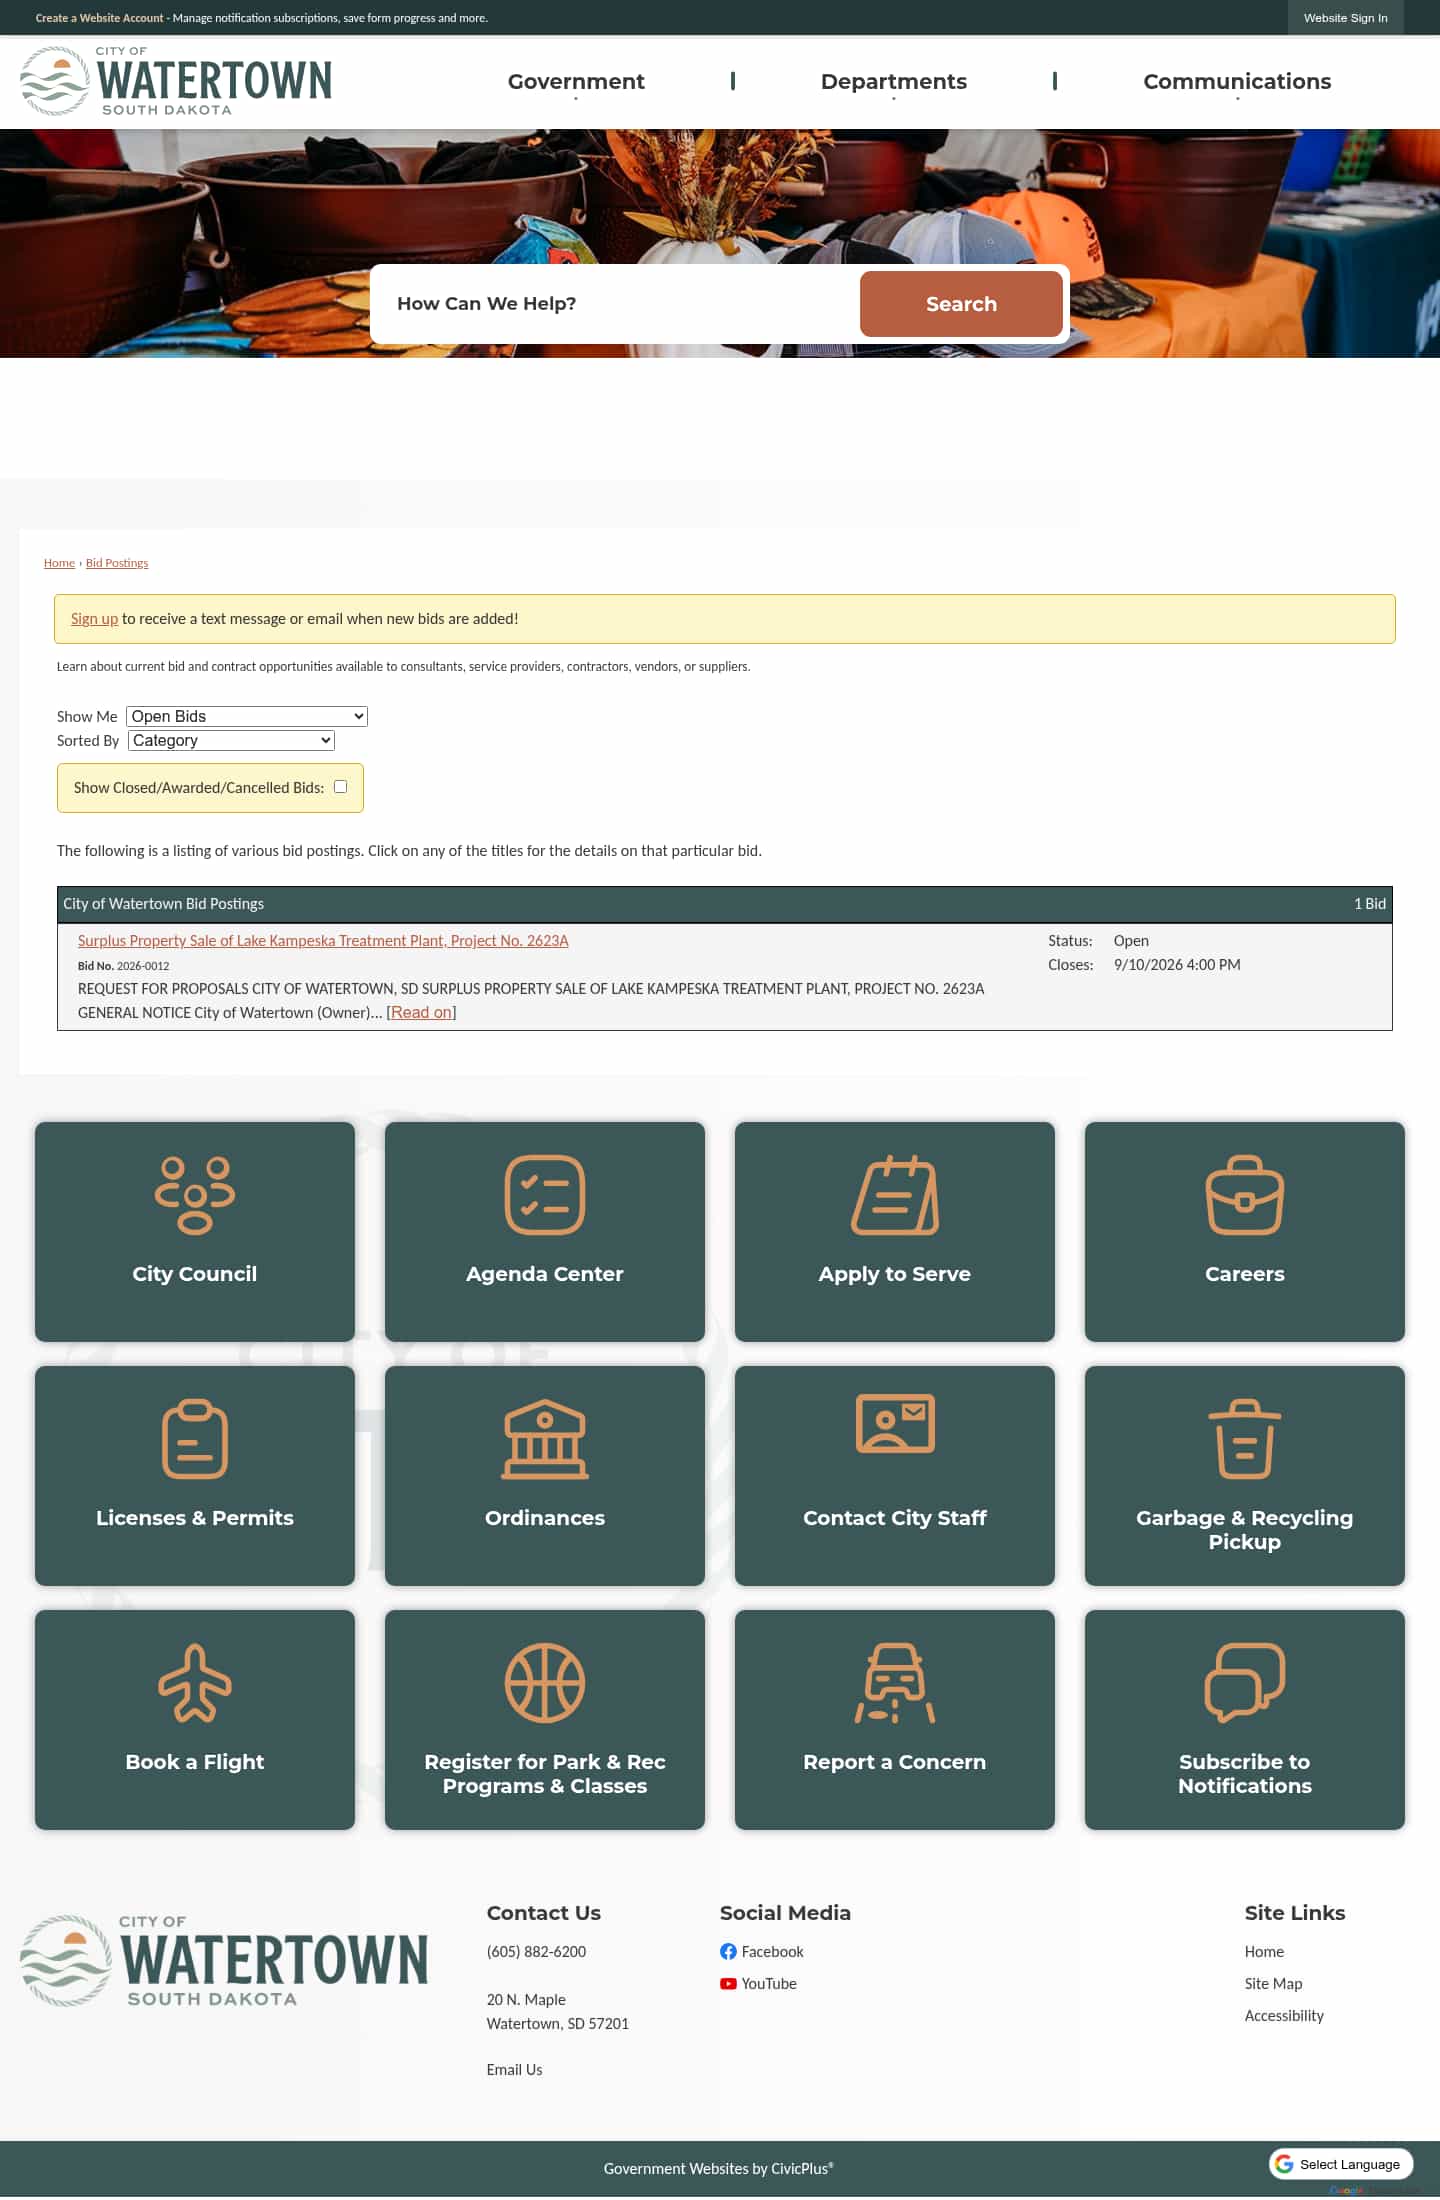Click the Accessibility link

point(1284,2015)
